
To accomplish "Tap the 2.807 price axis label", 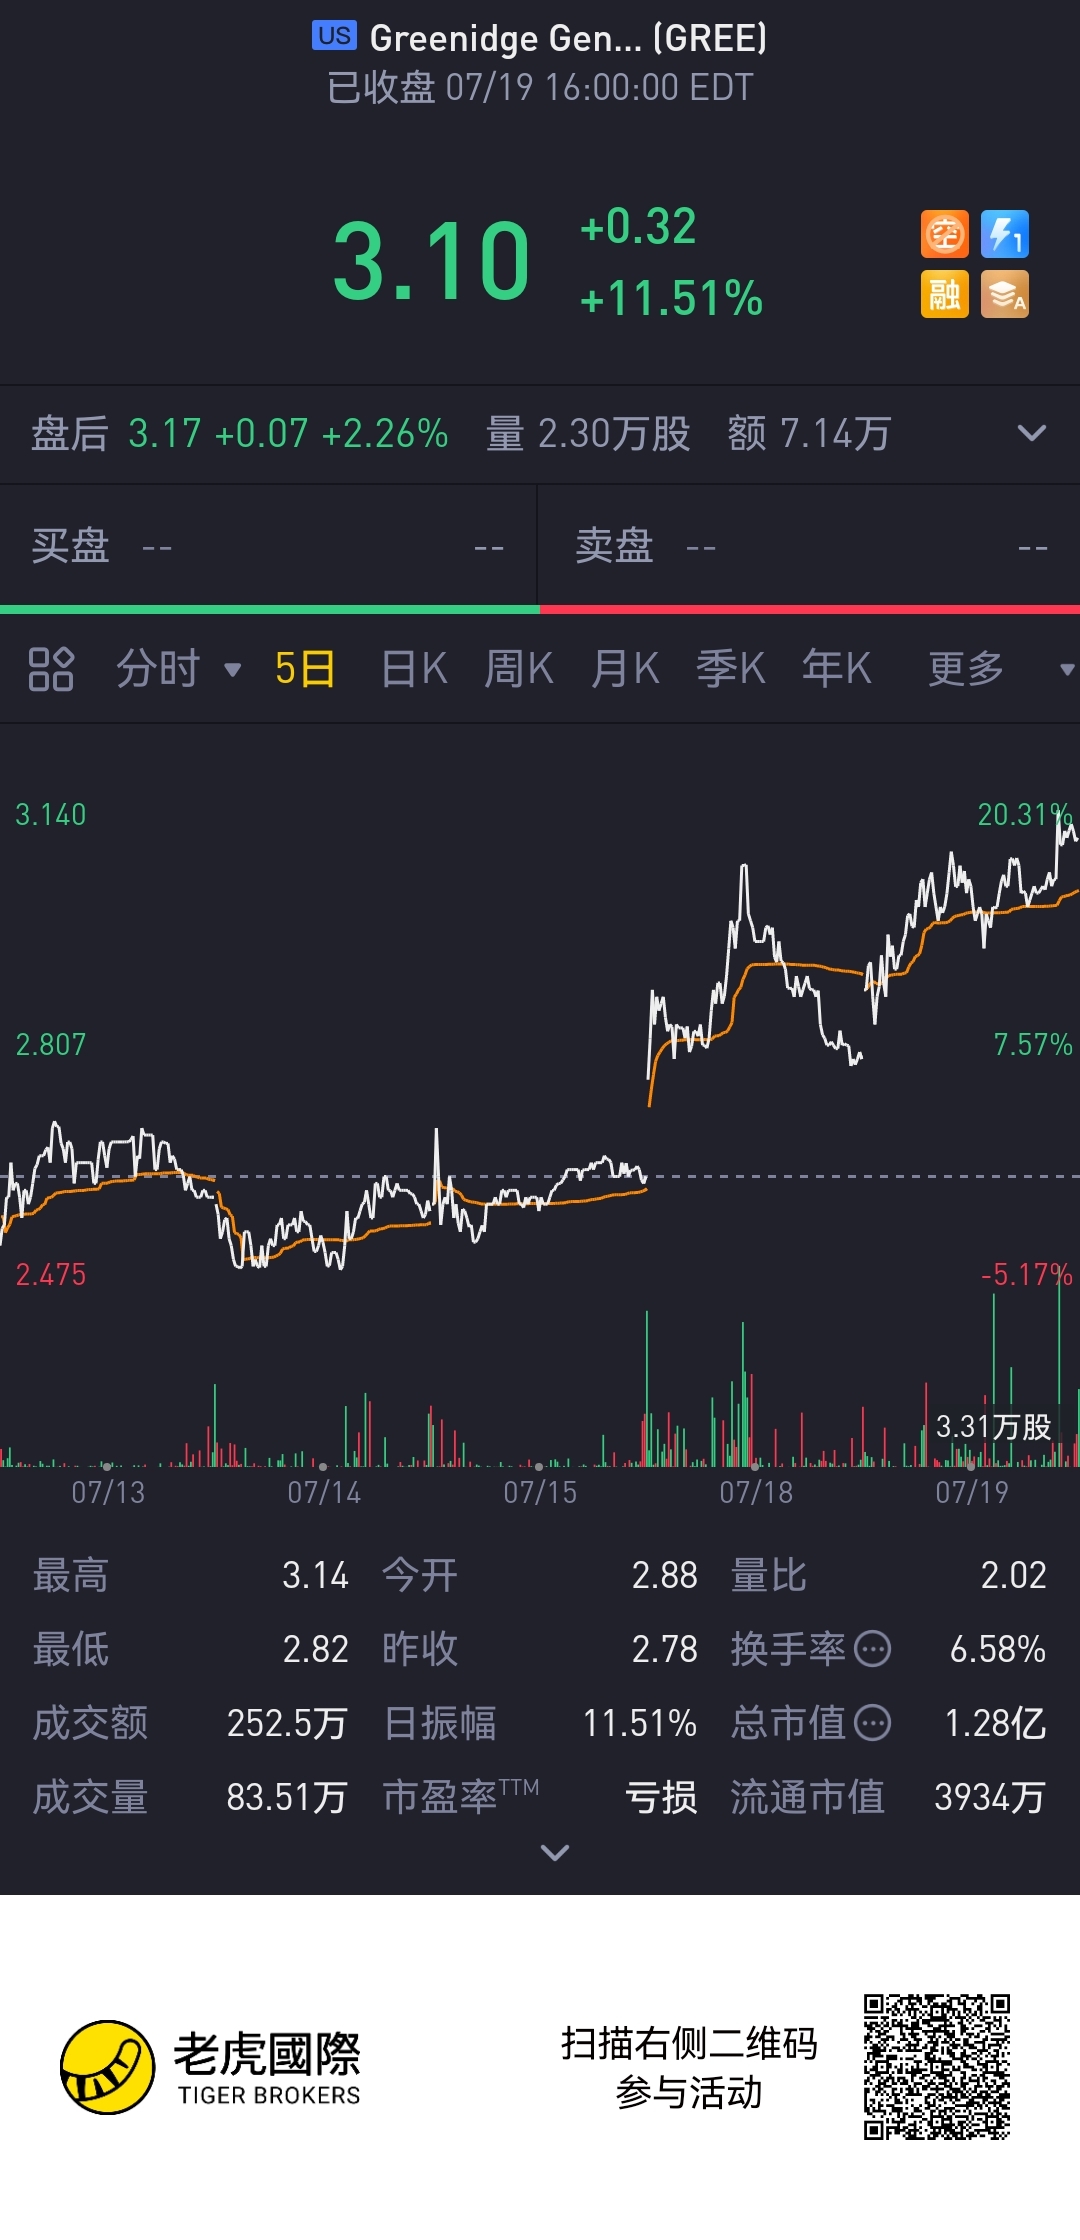I will point(51,1044).
